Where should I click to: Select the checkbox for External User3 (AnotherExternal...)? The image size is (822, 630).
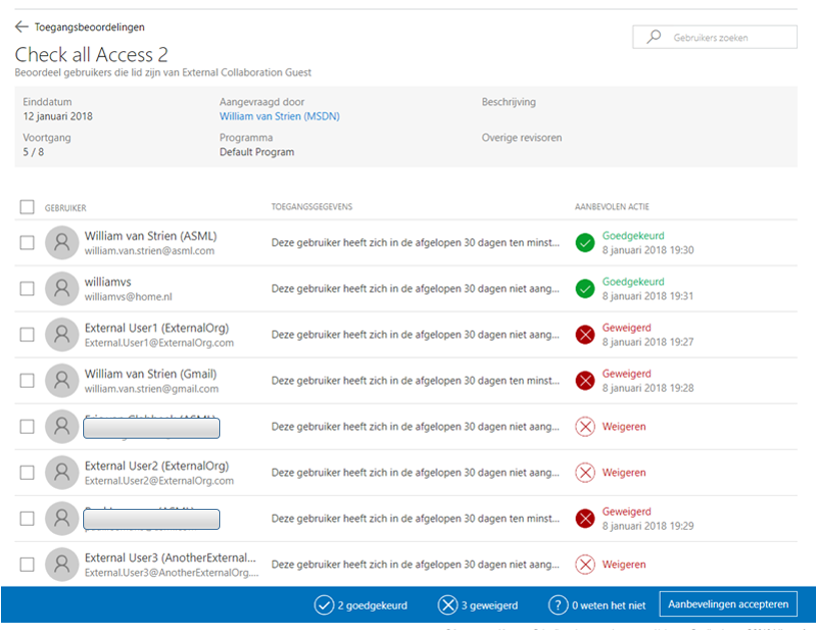(26, 564)
